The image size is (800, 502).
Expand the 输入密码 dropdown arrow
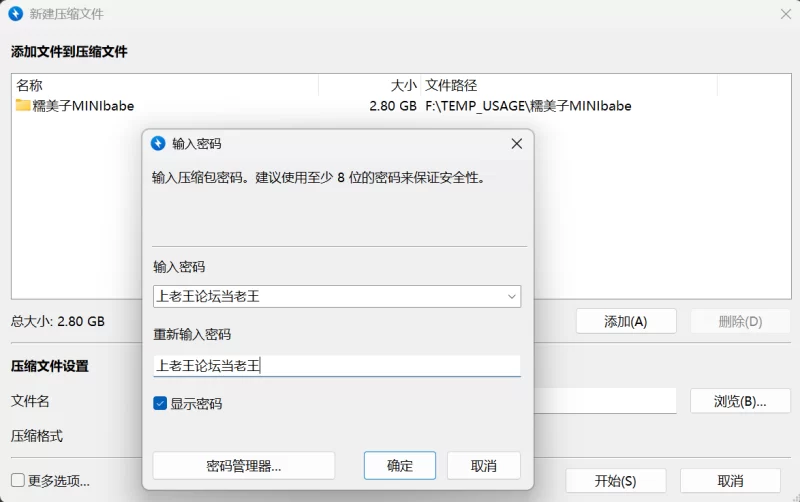tap(511, 297)
